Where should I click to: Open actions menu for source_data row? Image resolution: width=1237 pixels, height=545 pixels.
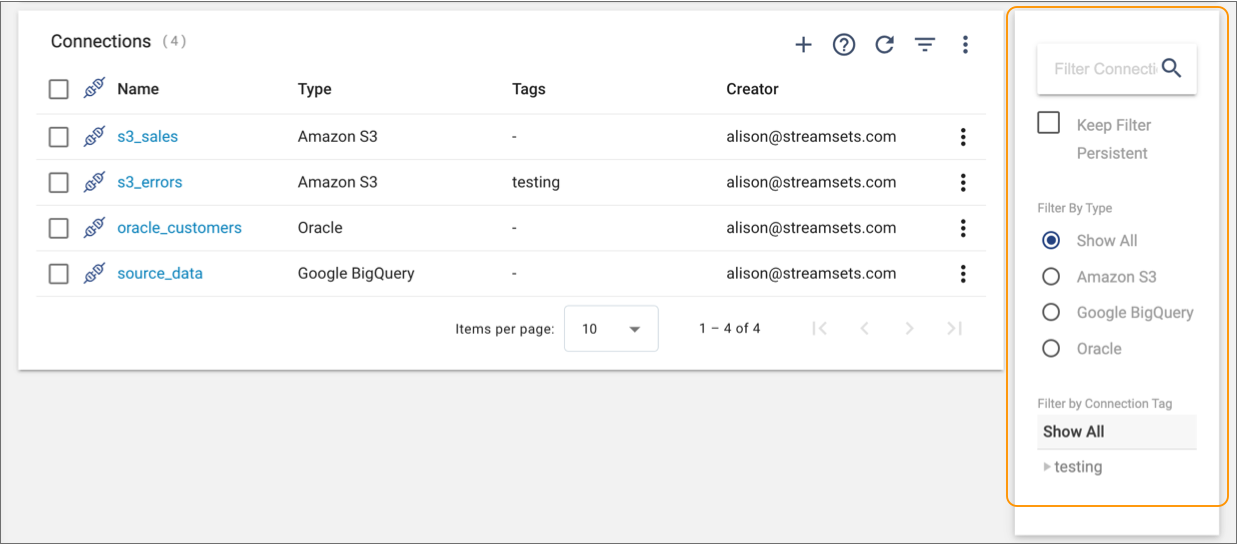click(x=963, y=273)
